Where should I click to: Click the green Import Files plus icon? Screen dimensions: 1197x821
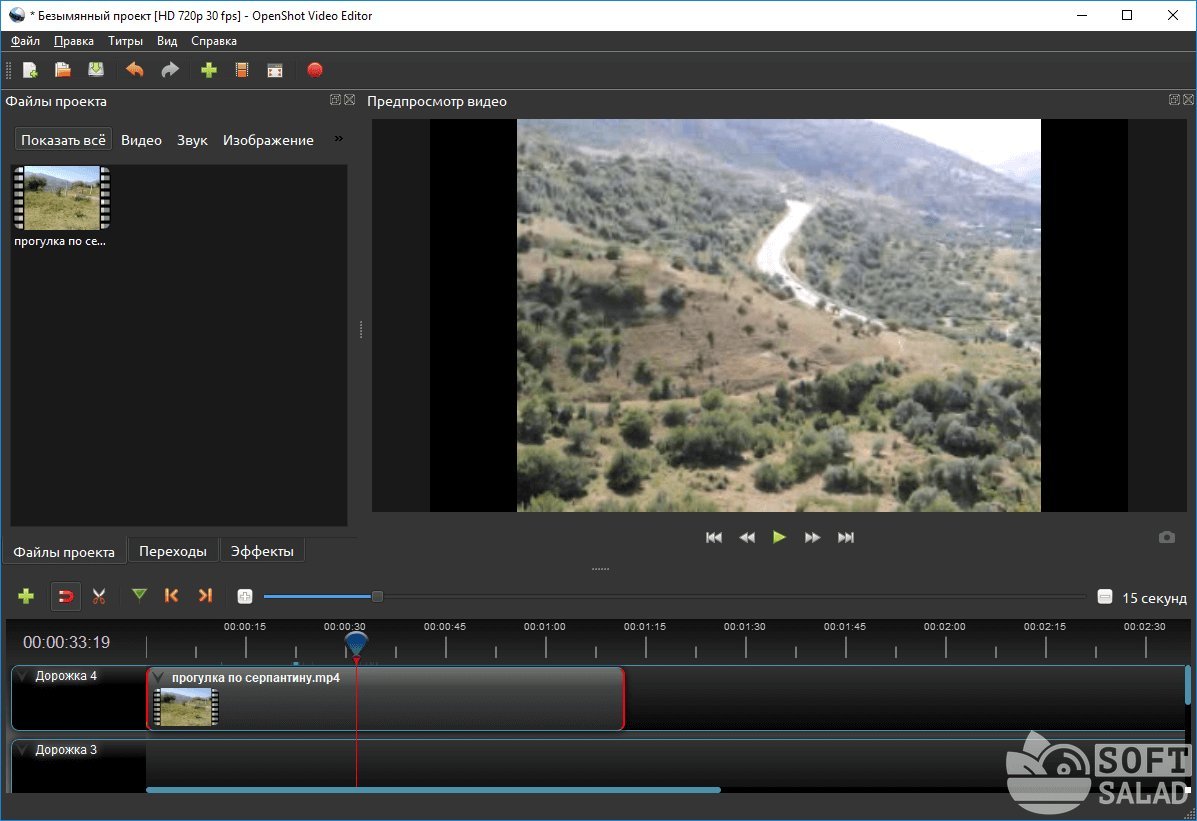tap(209, 70)
